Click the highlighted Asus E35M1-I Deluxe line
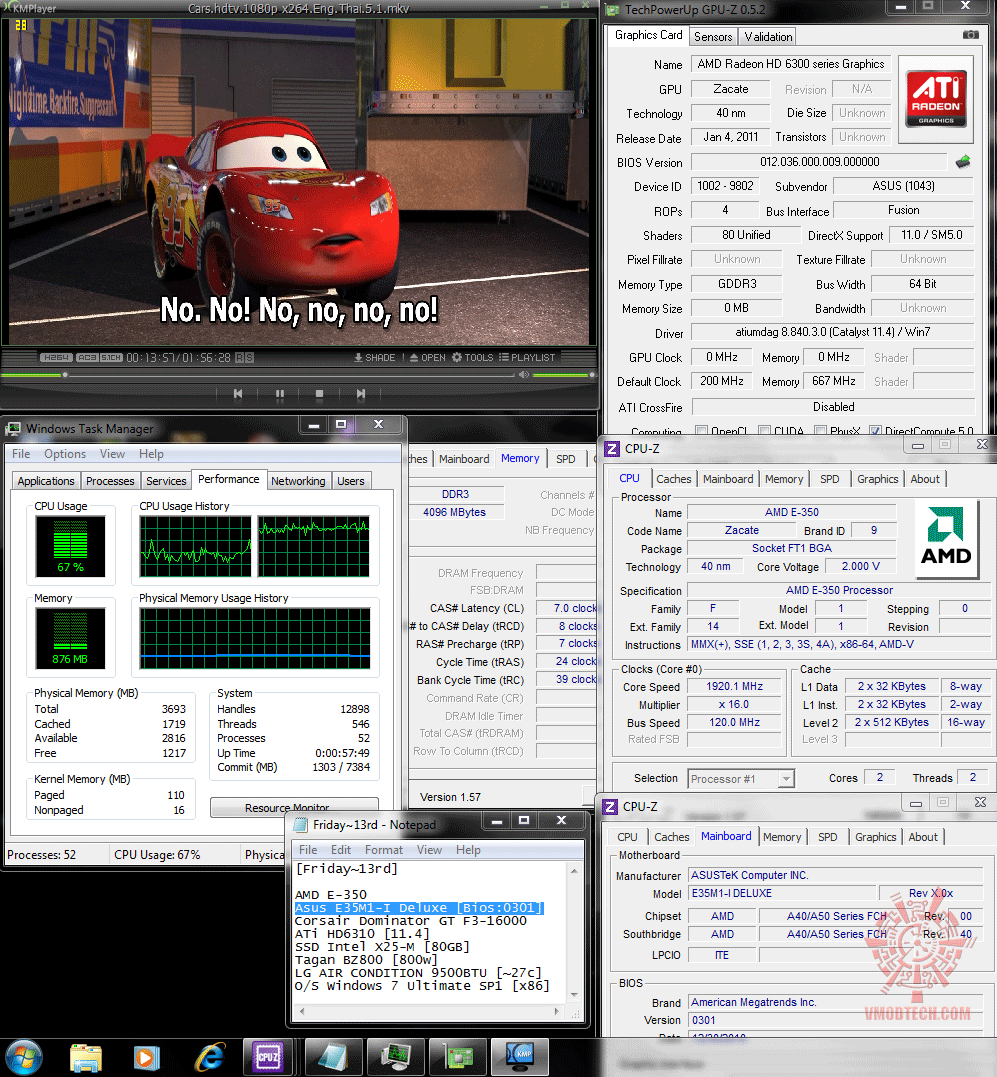This screenshot has height=1077, width=997. tap(419, 908)
